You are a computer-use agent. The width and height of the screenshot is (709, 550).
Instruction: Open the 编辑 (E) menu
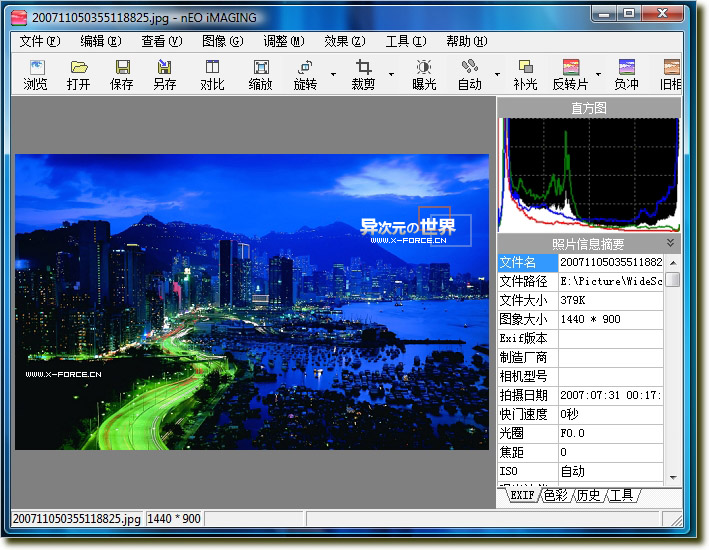100,42
